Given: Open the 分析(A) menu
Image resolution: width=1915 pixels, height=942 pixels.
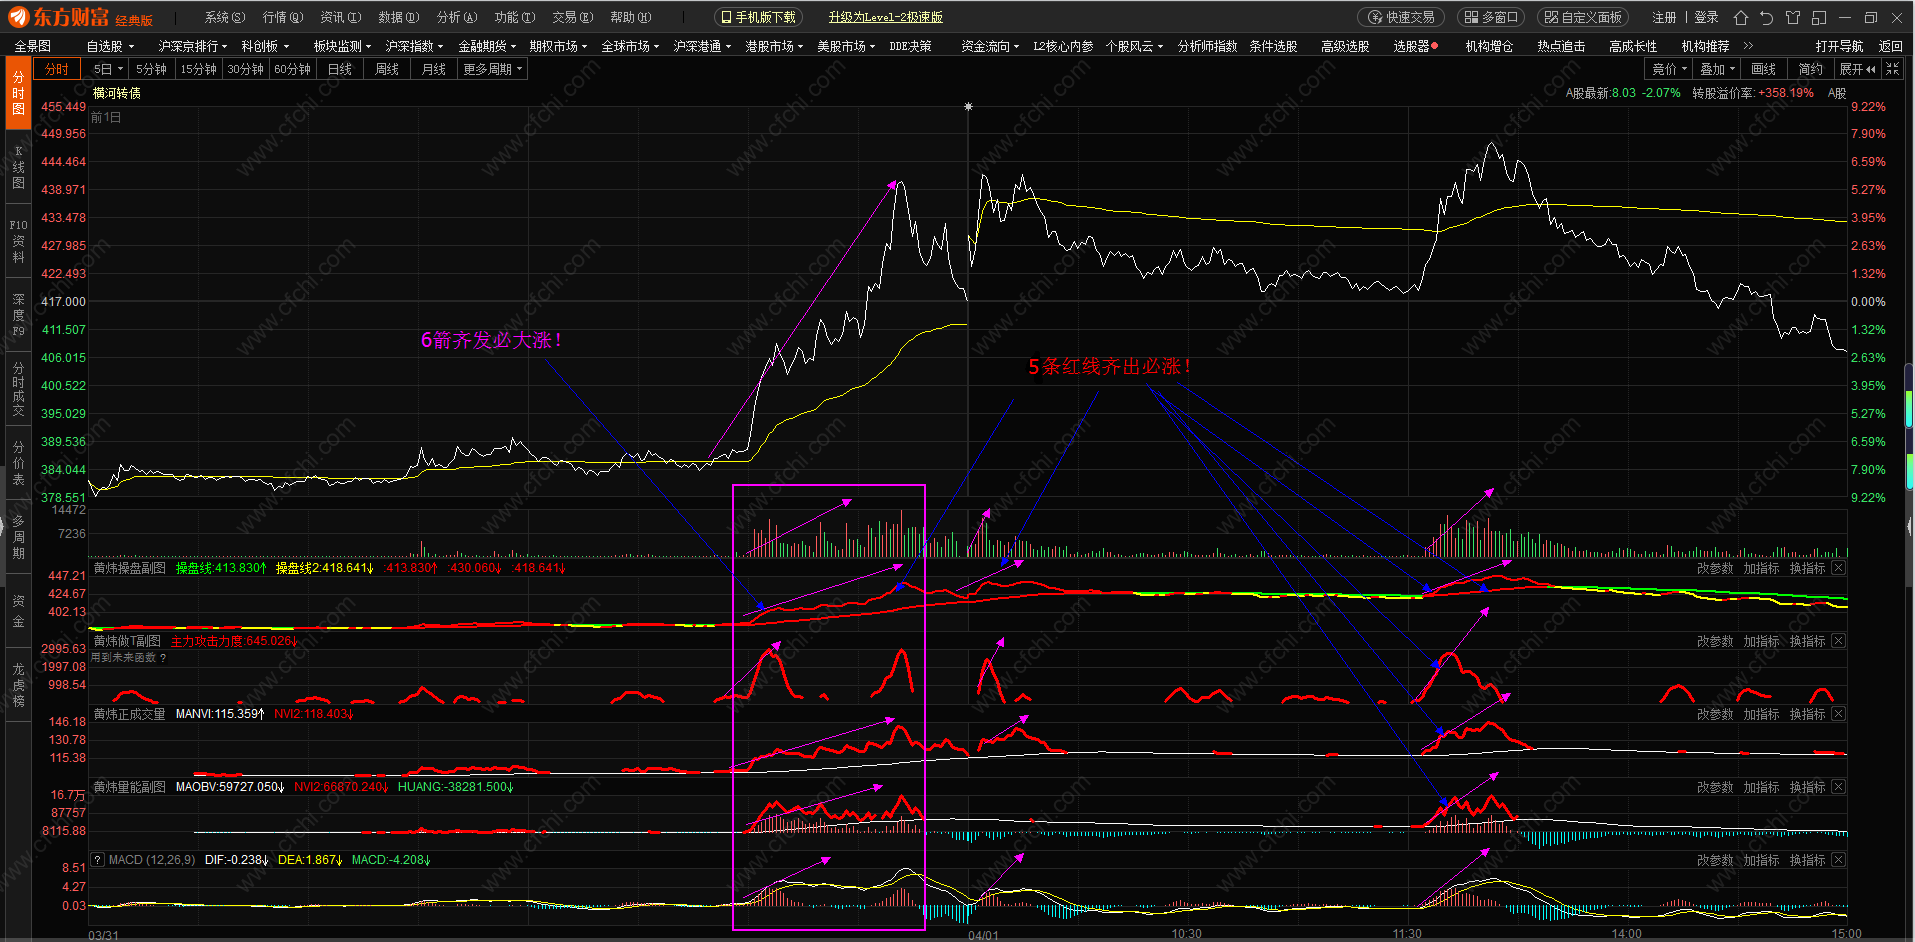Looking at the screenshot, I should [x=456, y=17].
